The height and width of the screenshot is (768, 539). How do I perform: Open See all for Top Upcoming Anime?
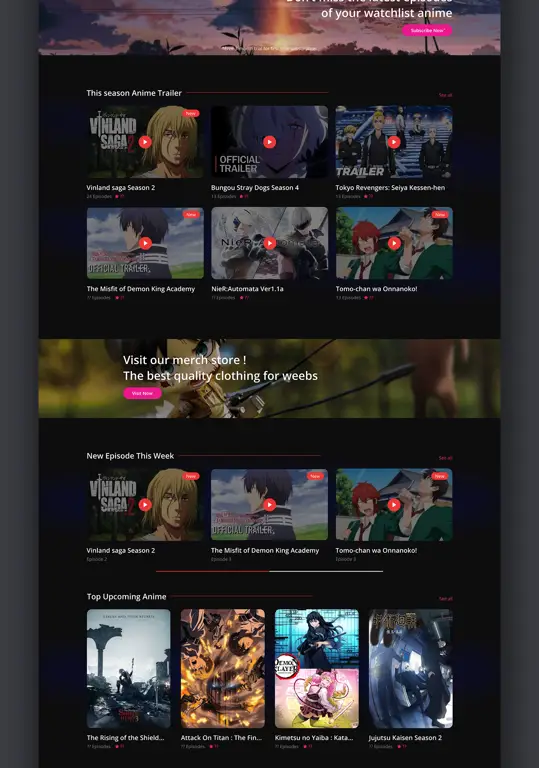445,599
